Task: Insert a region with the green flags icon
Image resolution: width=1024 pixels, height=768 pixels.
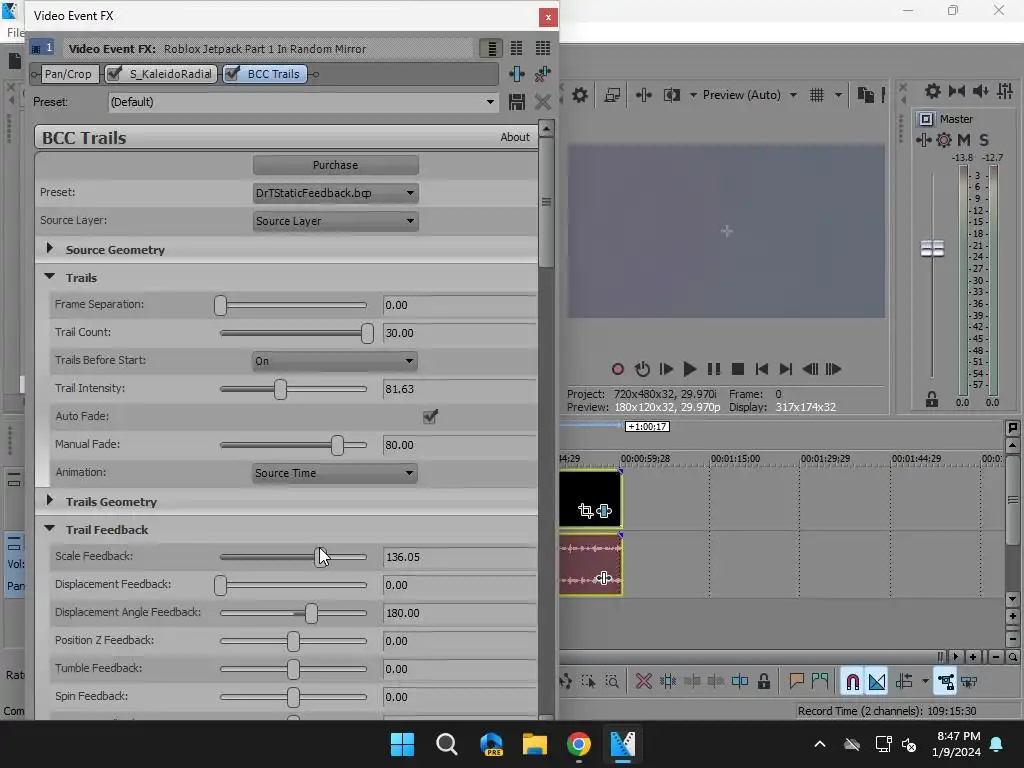Action: click(820, 682)
